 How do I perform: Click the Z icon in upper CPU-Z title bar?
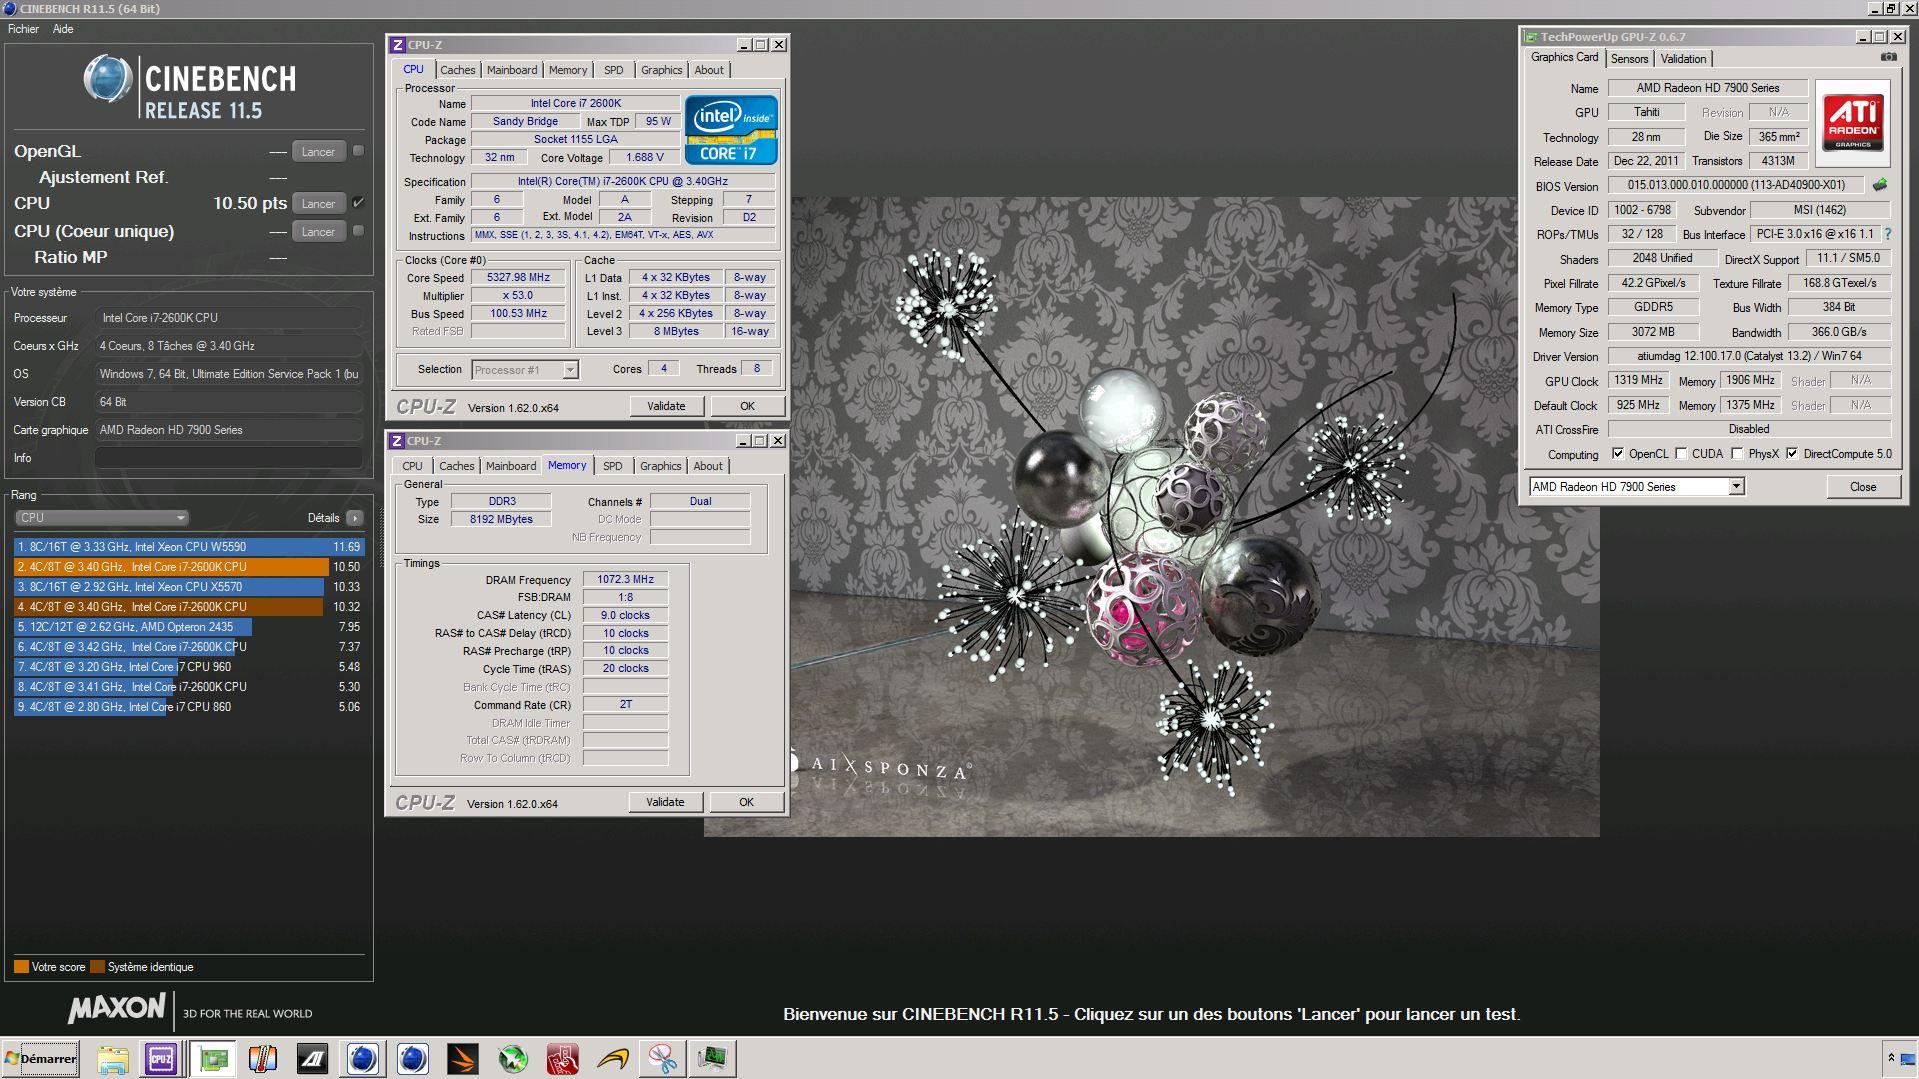tap(397, 45)
